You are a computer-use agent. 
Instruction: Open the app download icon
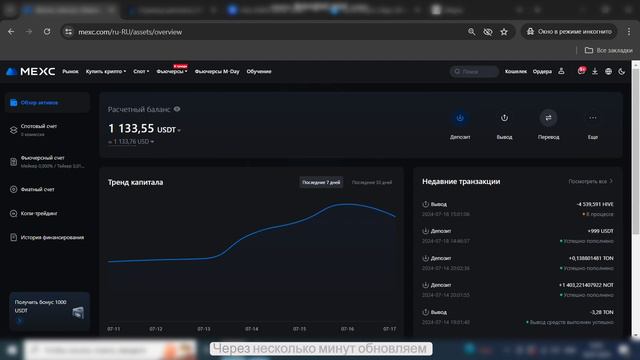[595, 71]
